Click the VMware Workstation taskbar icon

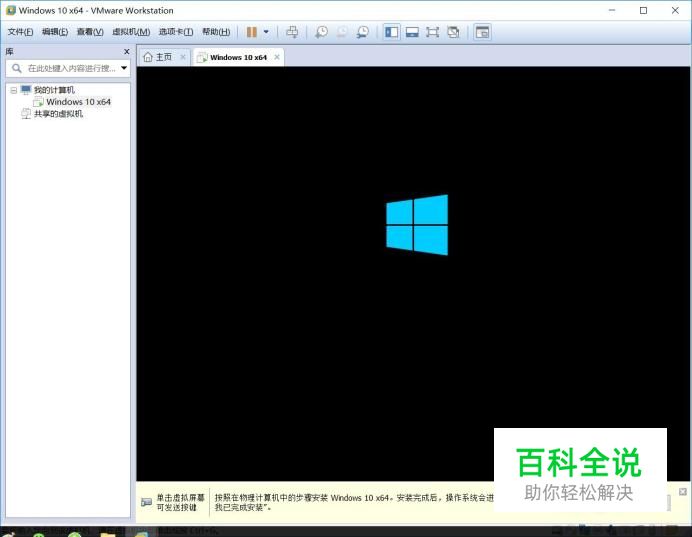click(141, 533)
